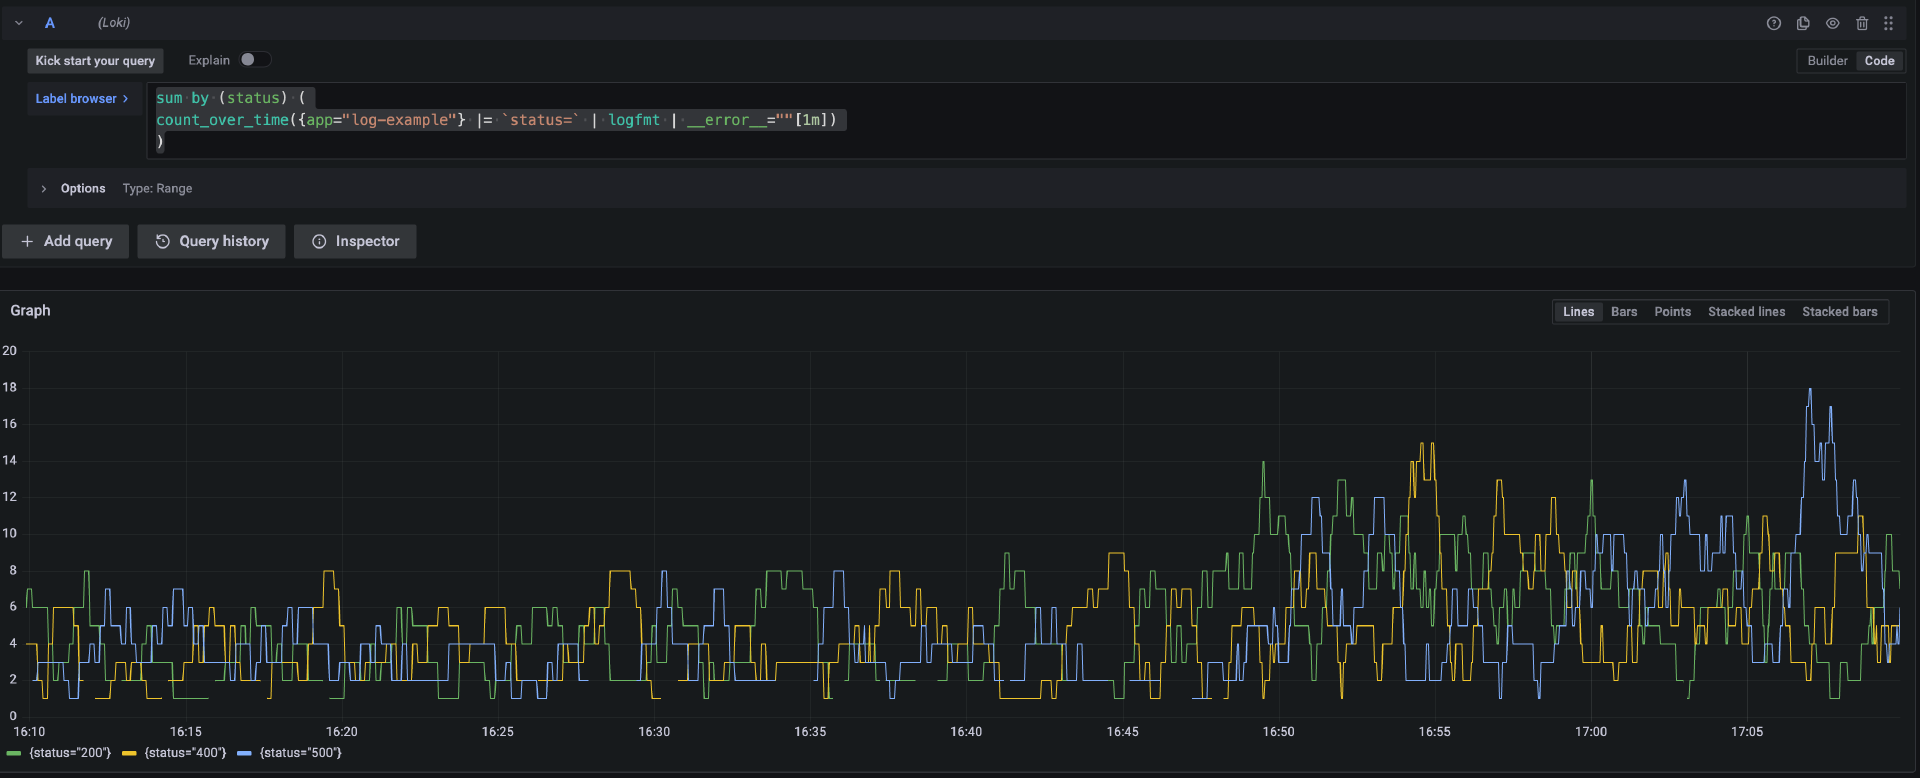The image size is (1920, 778).
Task: Toggle the Explain switch
Action: pyautogui.click(x=254, y=60)
